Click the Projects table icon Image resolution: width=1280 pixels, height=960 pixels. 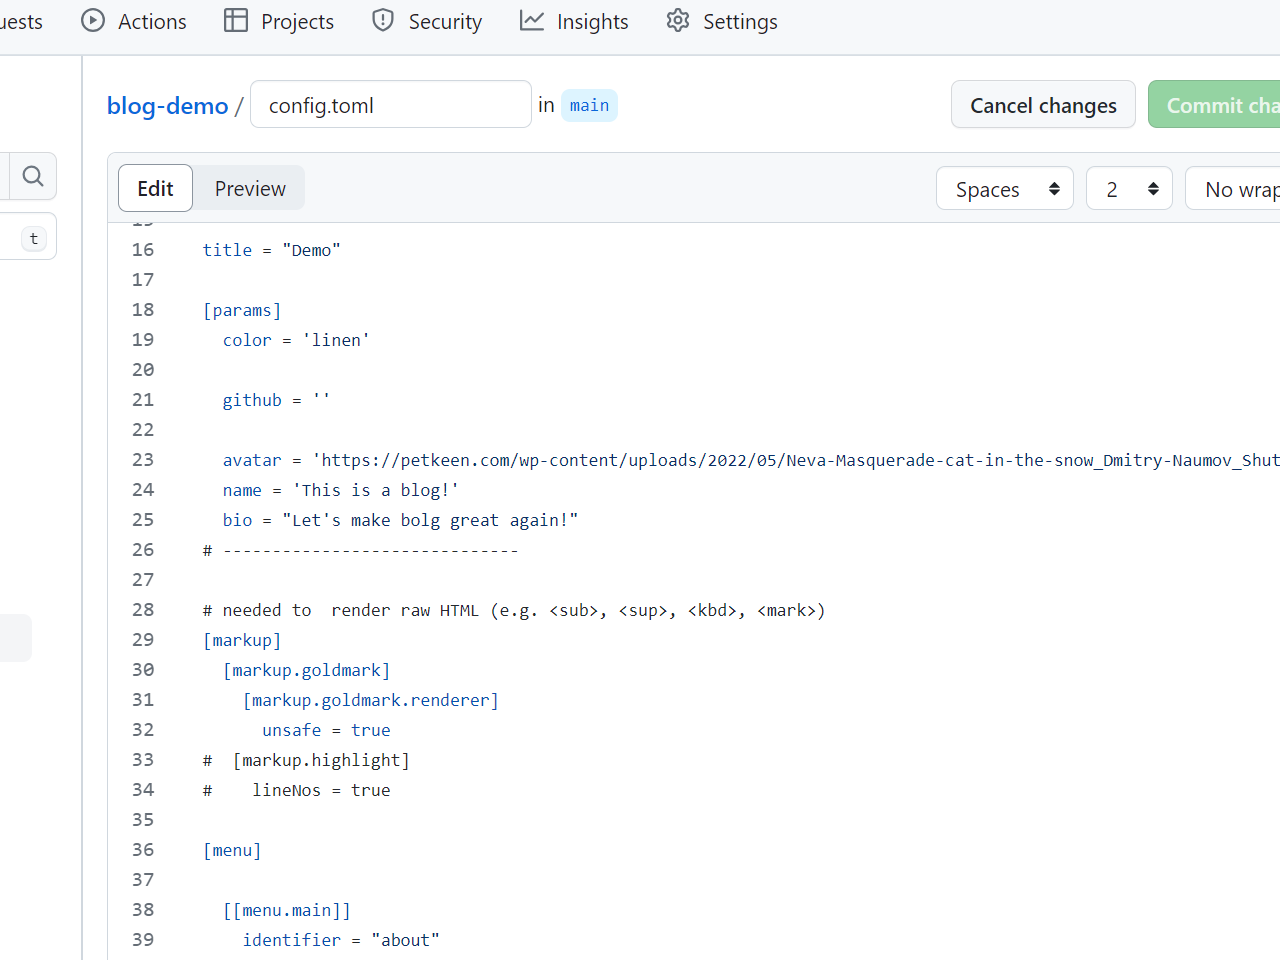[x=236, y=20]
